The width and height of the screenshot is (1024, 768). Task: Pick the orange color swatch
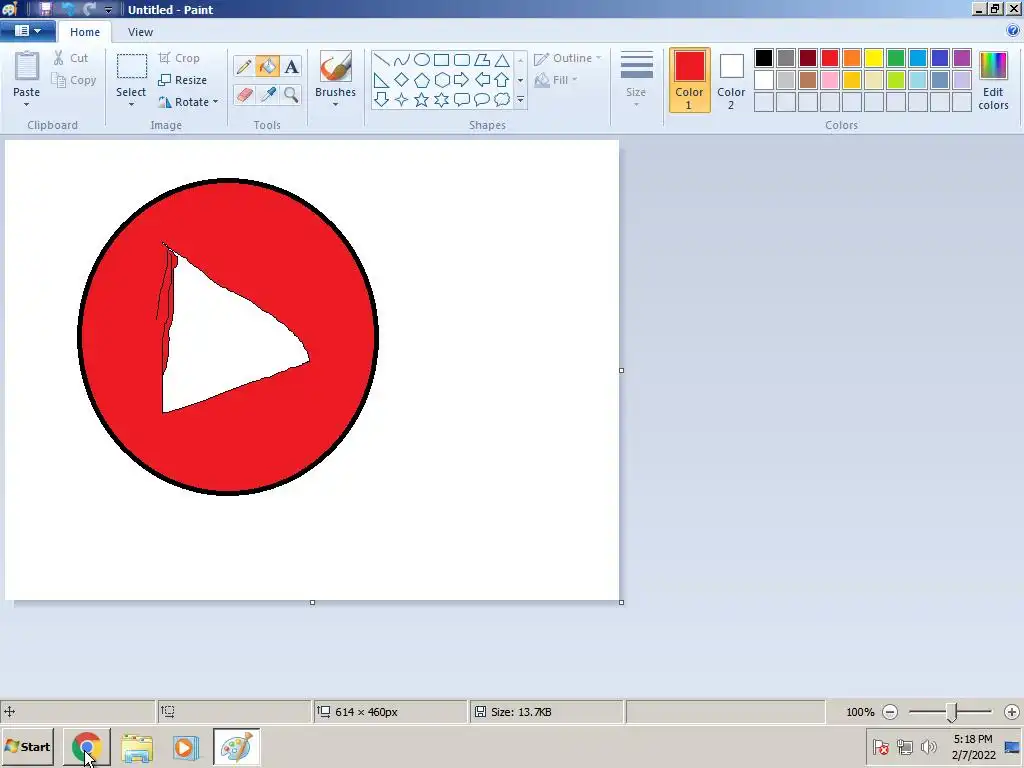pyautogui.click(x=852, y=58)
